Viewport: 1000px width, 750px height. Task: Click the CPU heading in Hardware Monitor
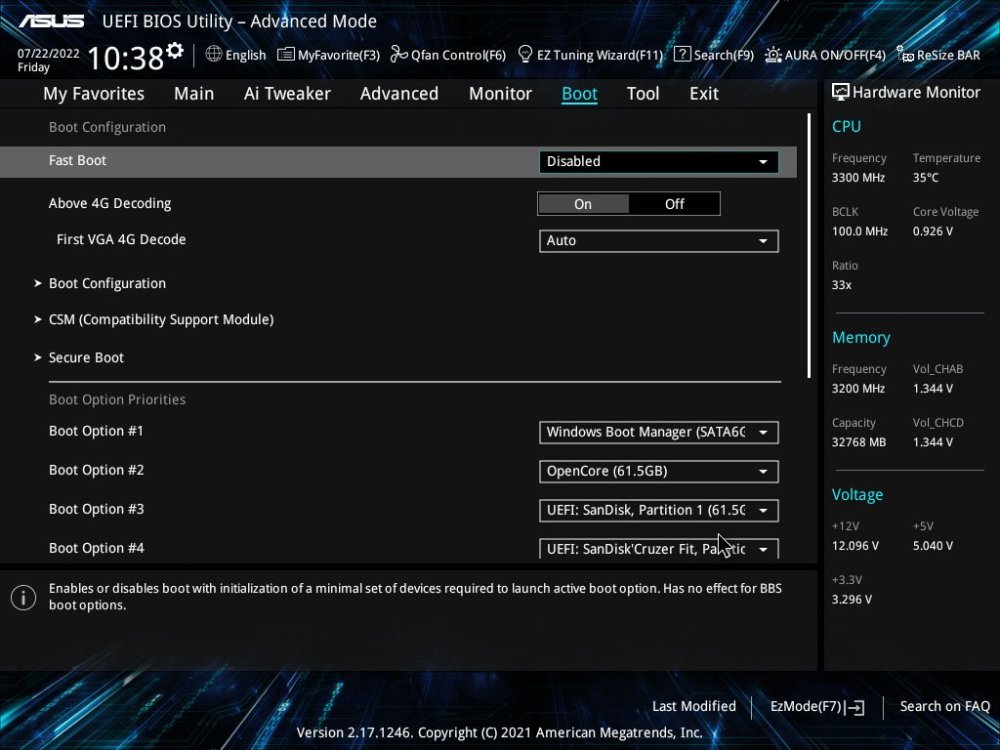(846, 126)
